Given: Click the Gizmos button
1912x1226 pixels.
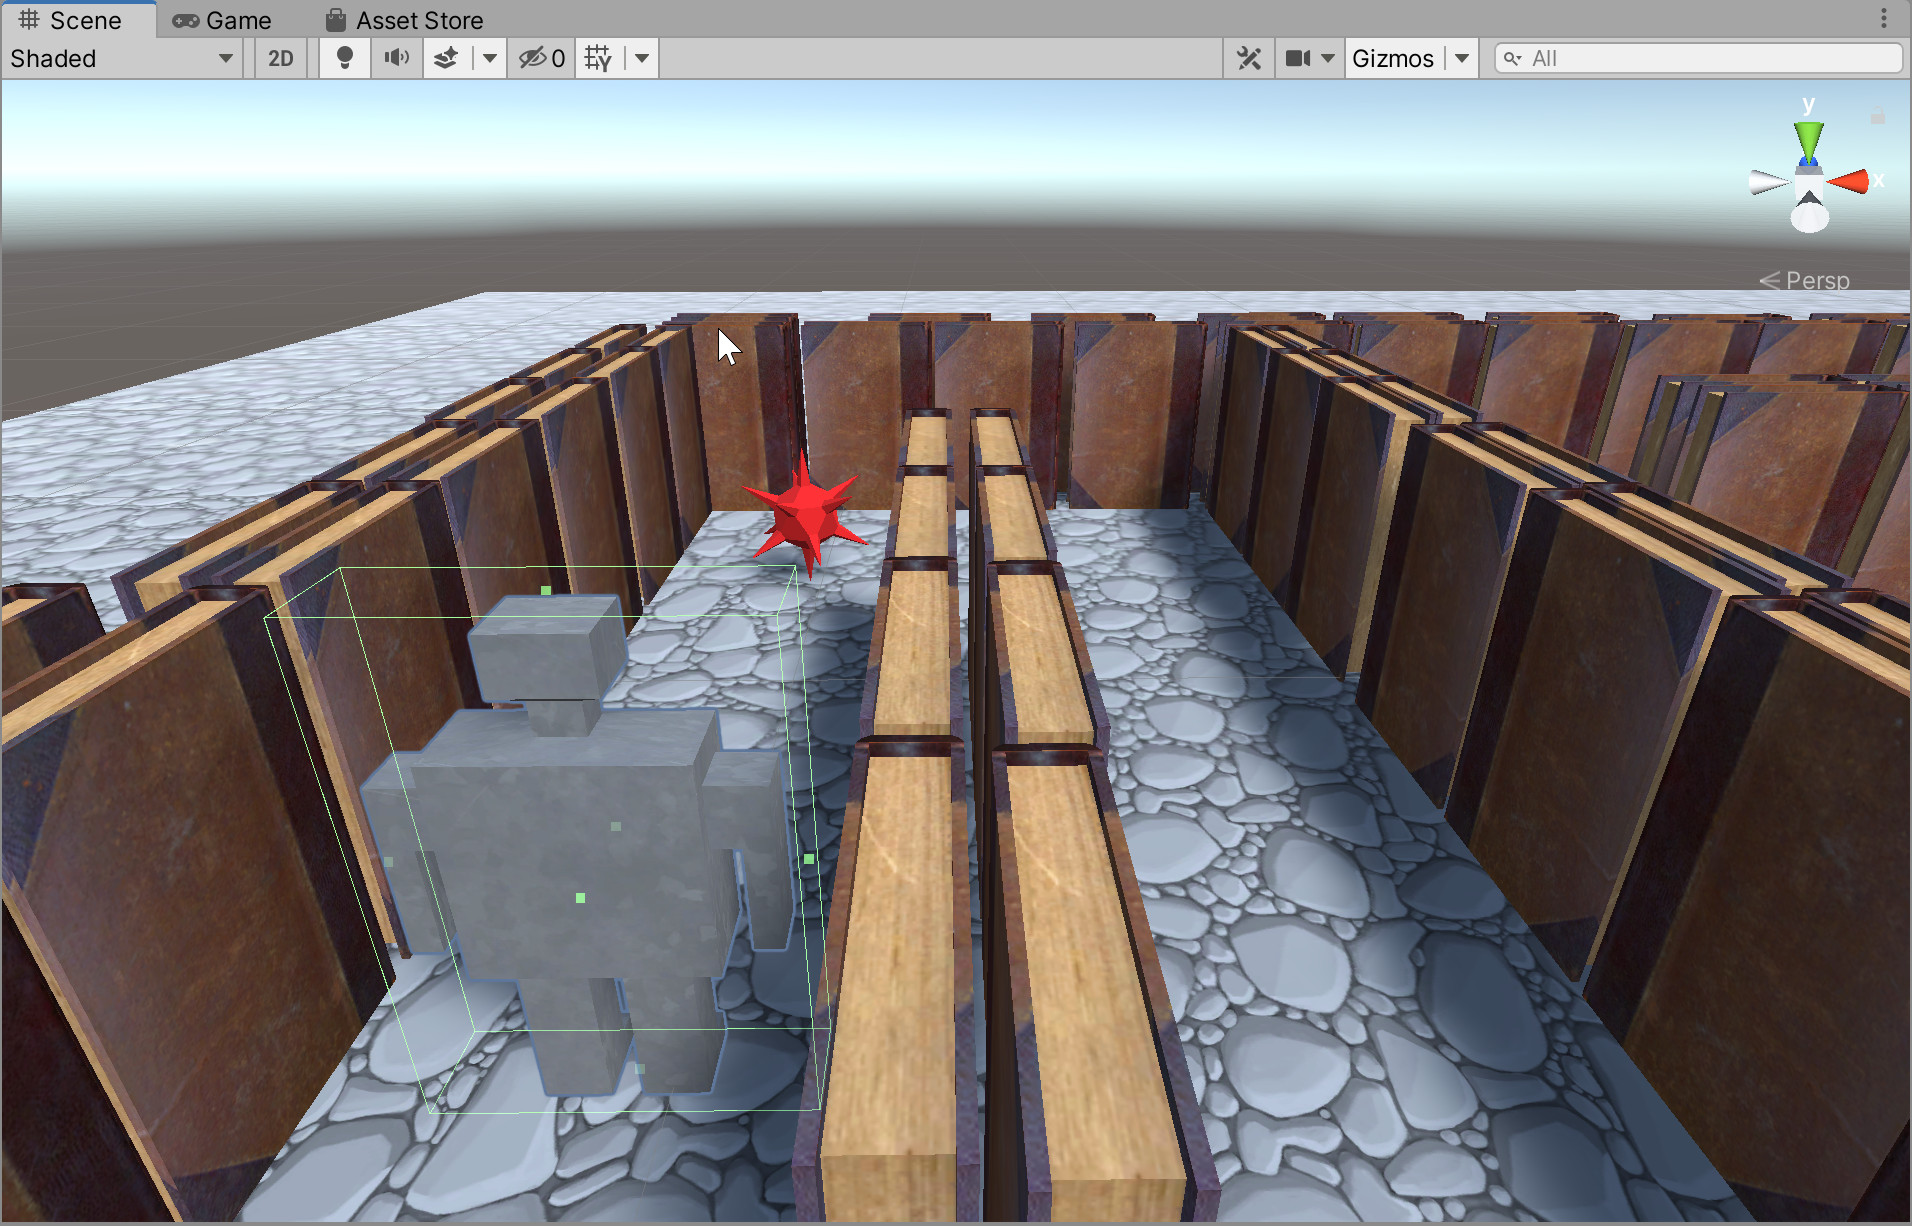Looking at the screenshot, I should tap(1393, 58).
